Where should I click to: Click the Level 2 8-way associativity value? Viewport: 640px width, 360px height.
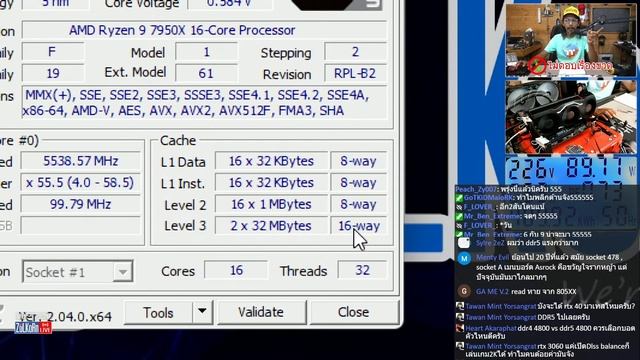tap(358, 204)
